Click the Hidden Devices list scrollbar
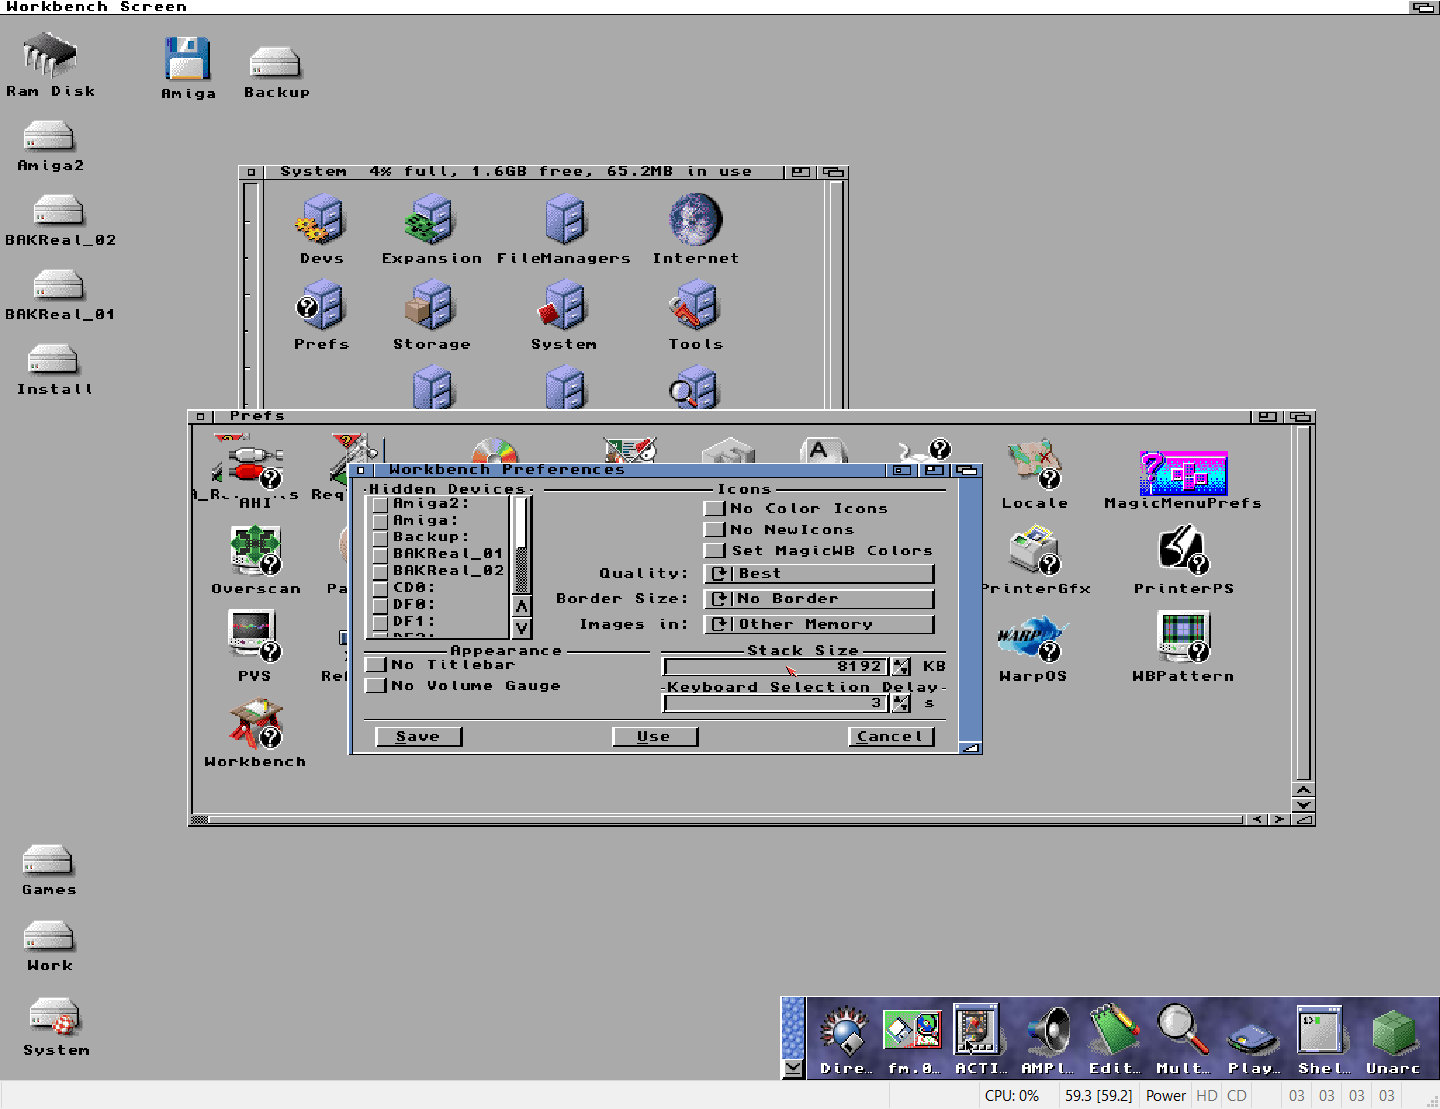 522,545
